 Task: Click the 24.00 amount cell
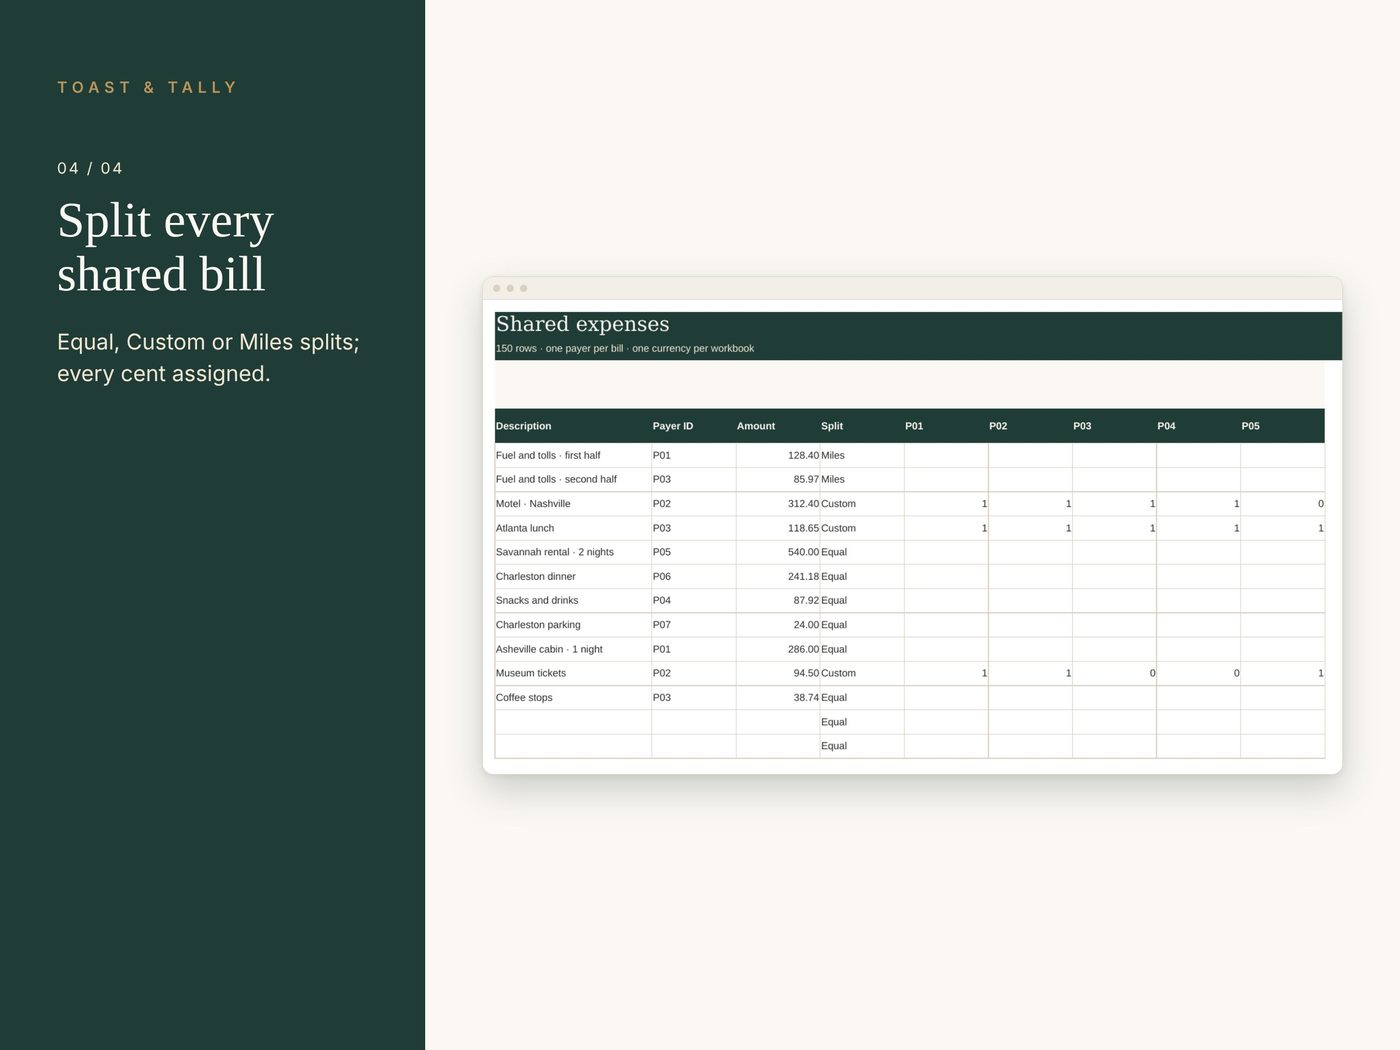tap(778, 625)
